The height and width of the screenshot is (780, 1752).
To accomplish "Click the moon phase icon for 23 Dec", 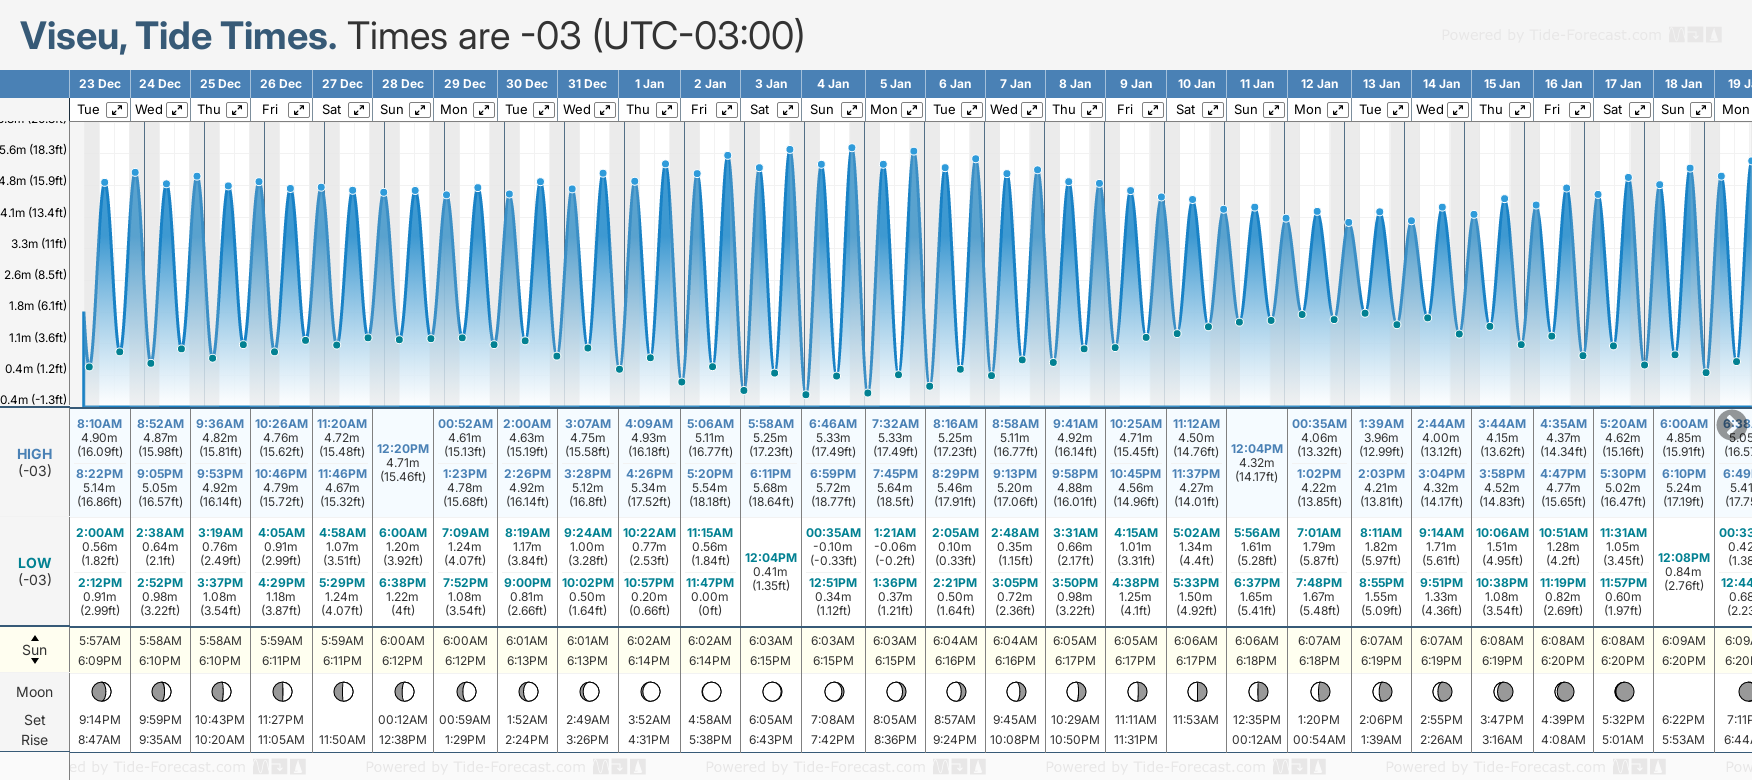I will click(100, 691).
